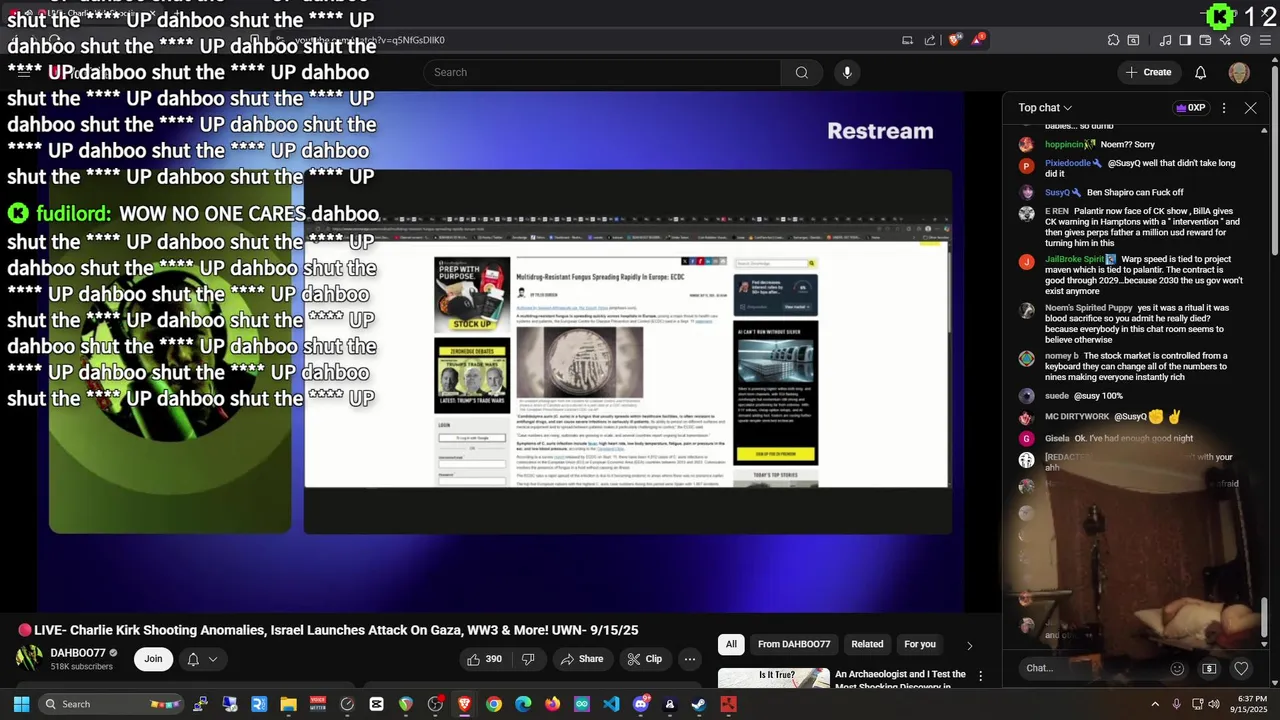
Task: Open Brave Rewards triangle icon
Action: (979, 40)
